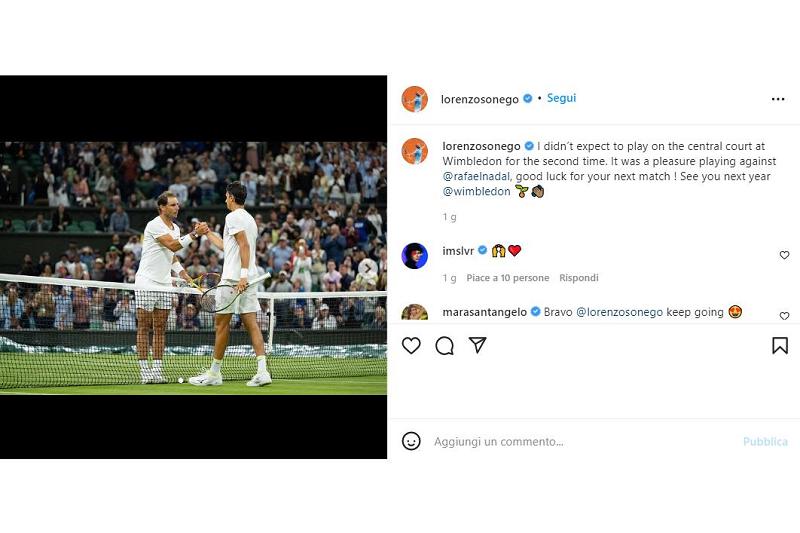Open lorenzosonego profile picture in post header
Viewport: 800px width, 533px height.
tap(415, 99)
